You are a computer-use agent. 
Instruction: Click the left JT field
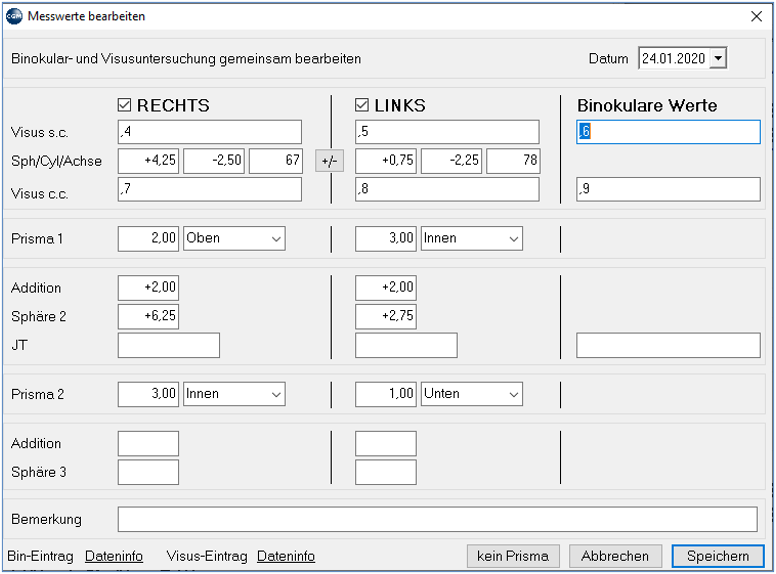coord(406,345)
